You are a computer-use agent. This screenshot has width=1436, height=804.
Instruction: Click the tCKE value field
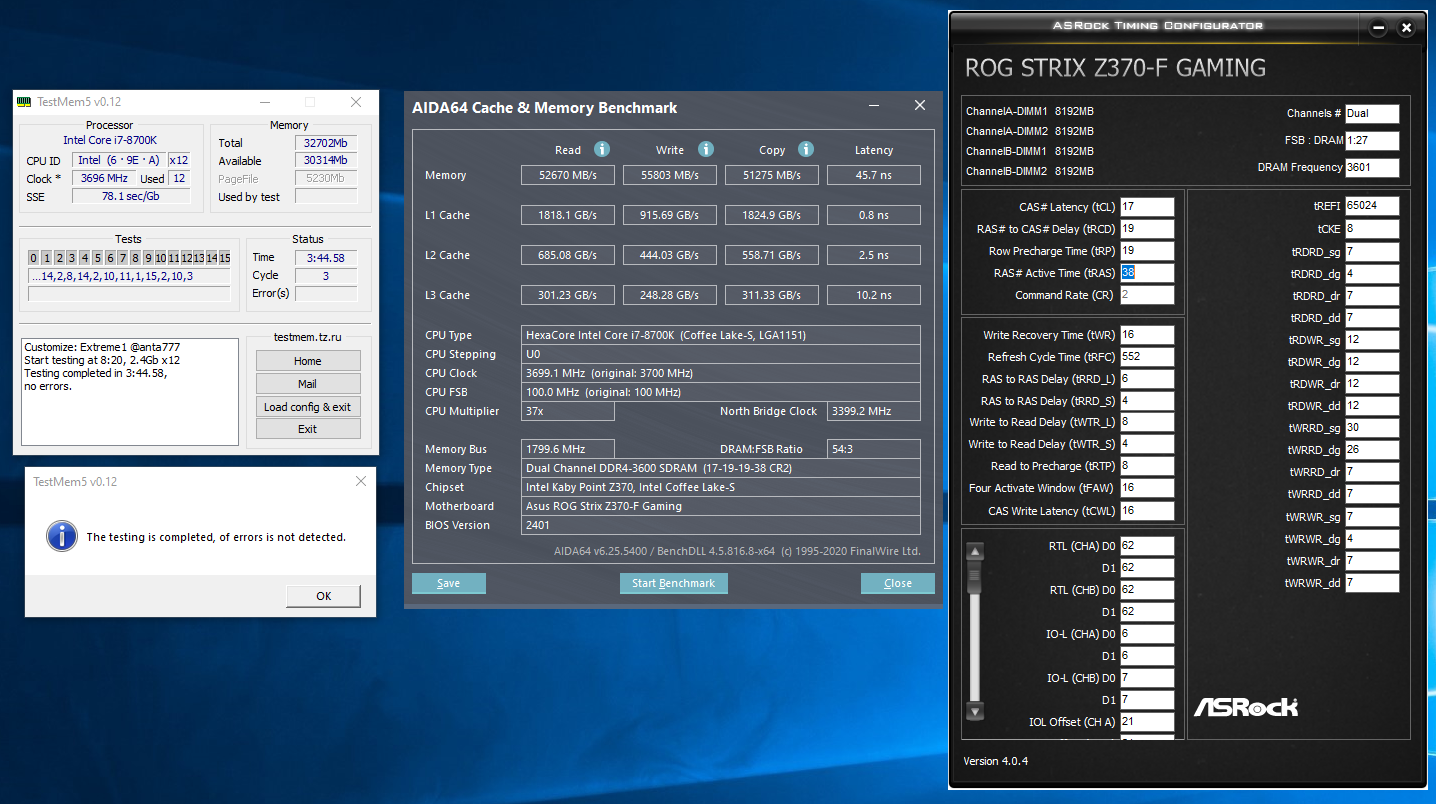1372,228
